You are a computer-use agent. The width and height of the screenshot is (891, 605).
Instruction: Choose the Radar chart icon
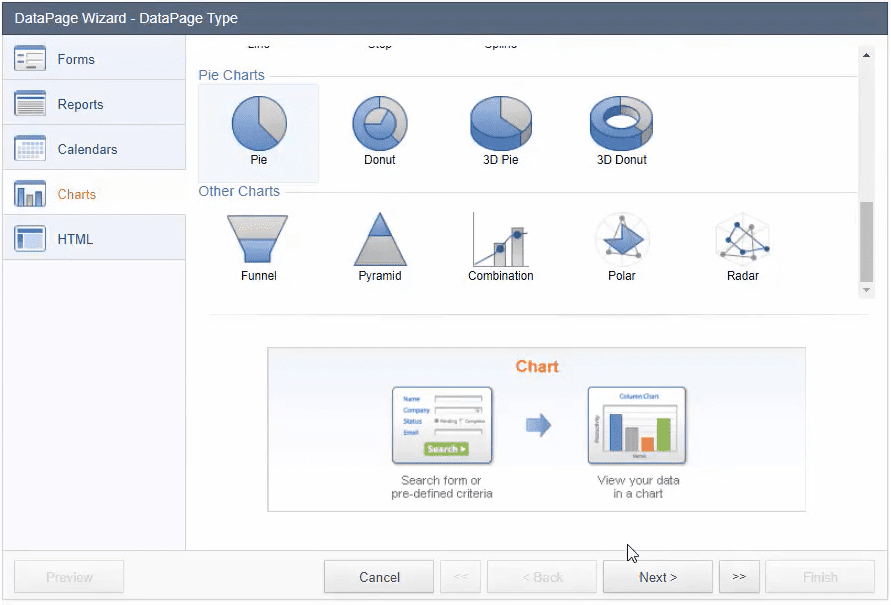pyautogui.click(x=742, y=240)
